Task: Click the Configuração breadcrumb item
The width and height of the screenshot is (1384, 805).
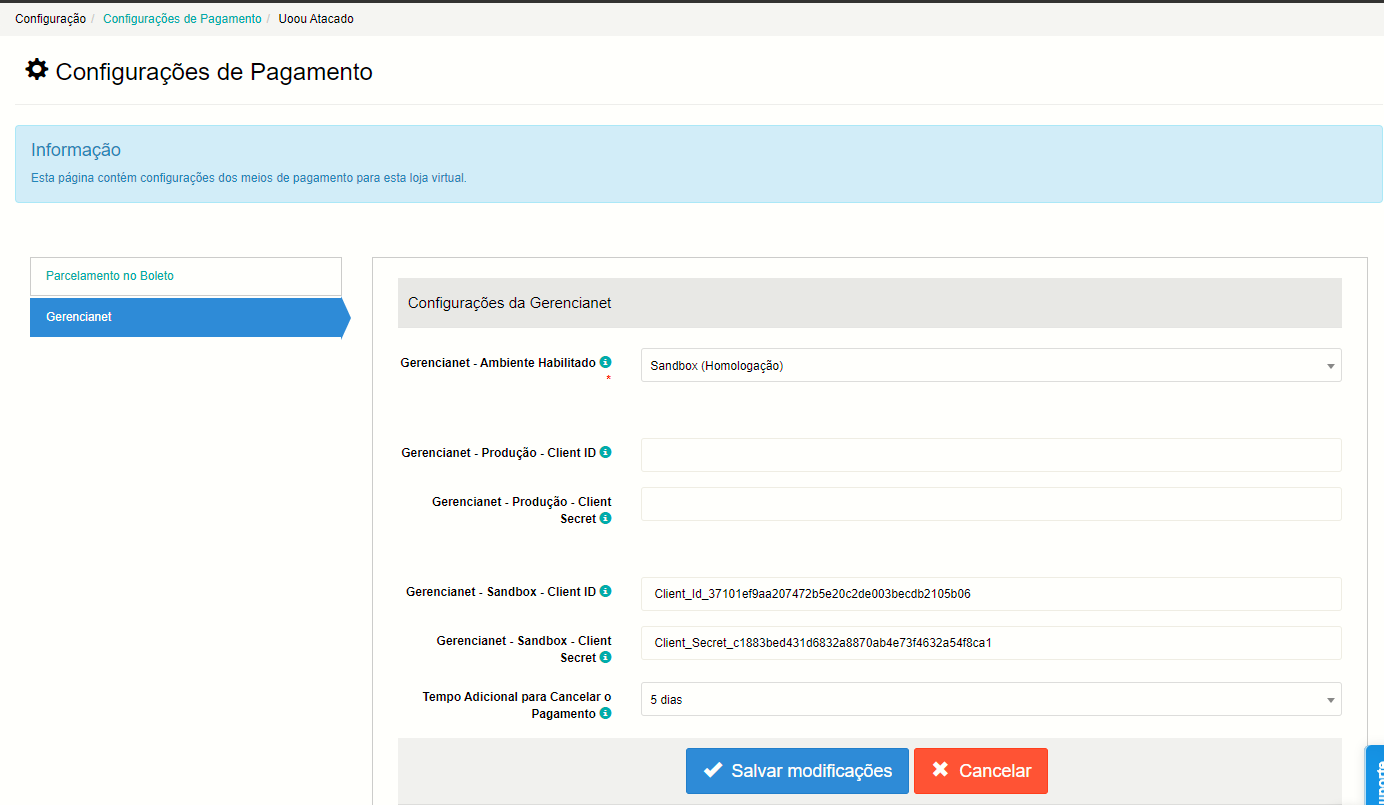Action: tap(50, 19)
